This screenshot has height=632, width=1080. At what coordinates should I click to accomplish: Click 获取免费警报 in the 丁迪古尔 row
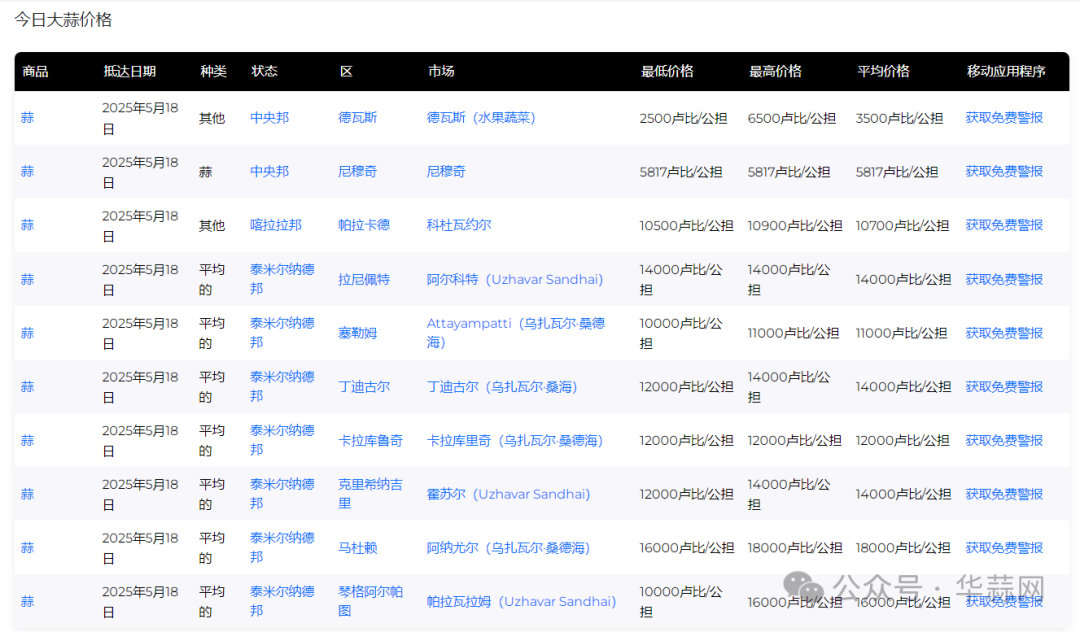[1004, 387]
